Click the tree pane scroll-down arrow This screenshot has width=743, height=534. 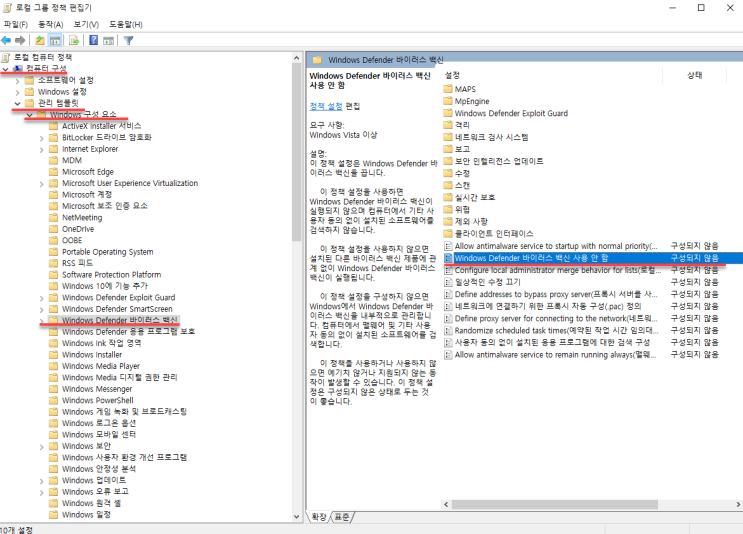pos(297,516)
